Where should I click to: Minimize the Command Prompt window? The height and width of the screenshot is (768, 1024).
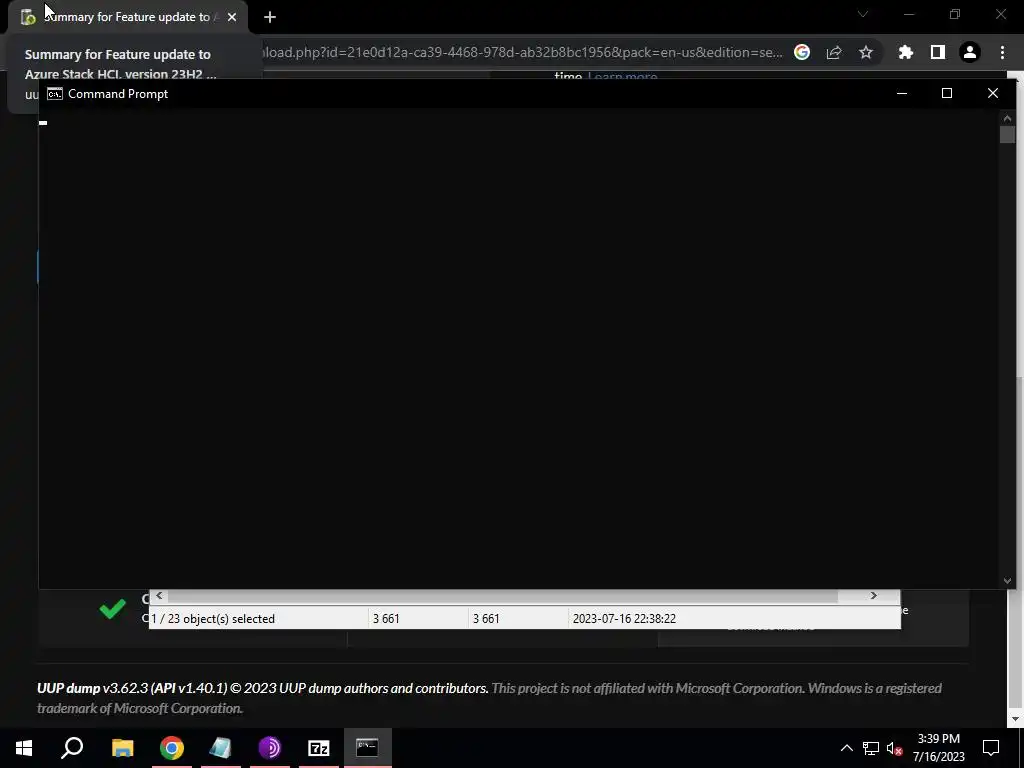(902, 93)
